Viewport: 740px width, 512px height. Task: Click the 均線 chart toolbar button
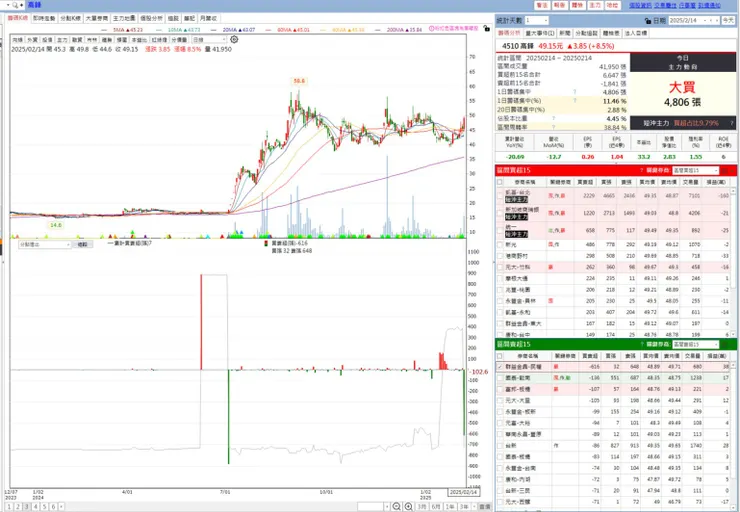(17, 40)
